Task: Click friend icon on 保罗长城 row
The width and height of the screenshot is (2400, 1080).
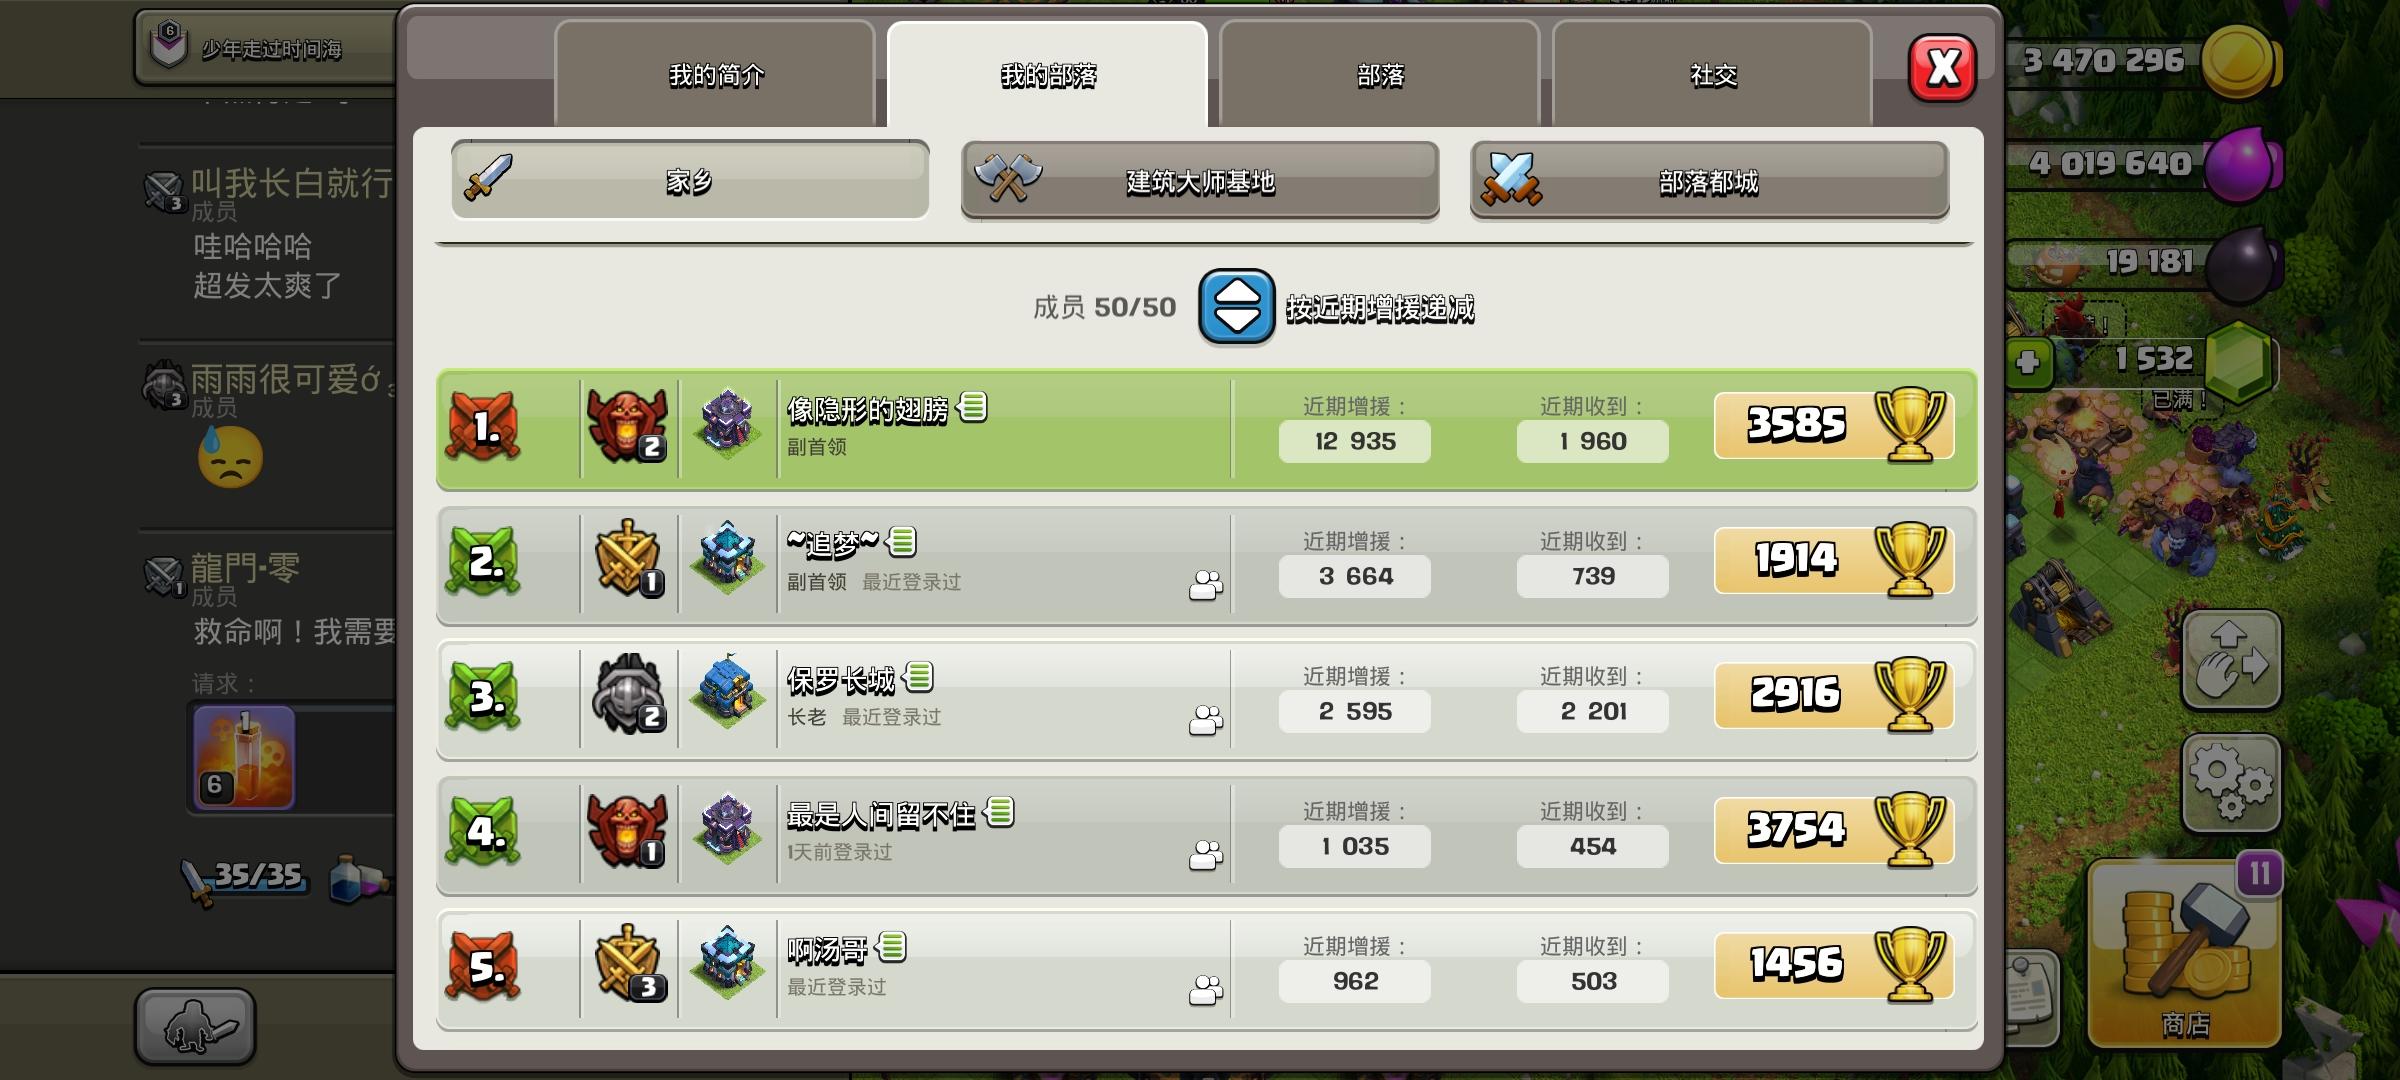Action: [x=1206, y=720]
